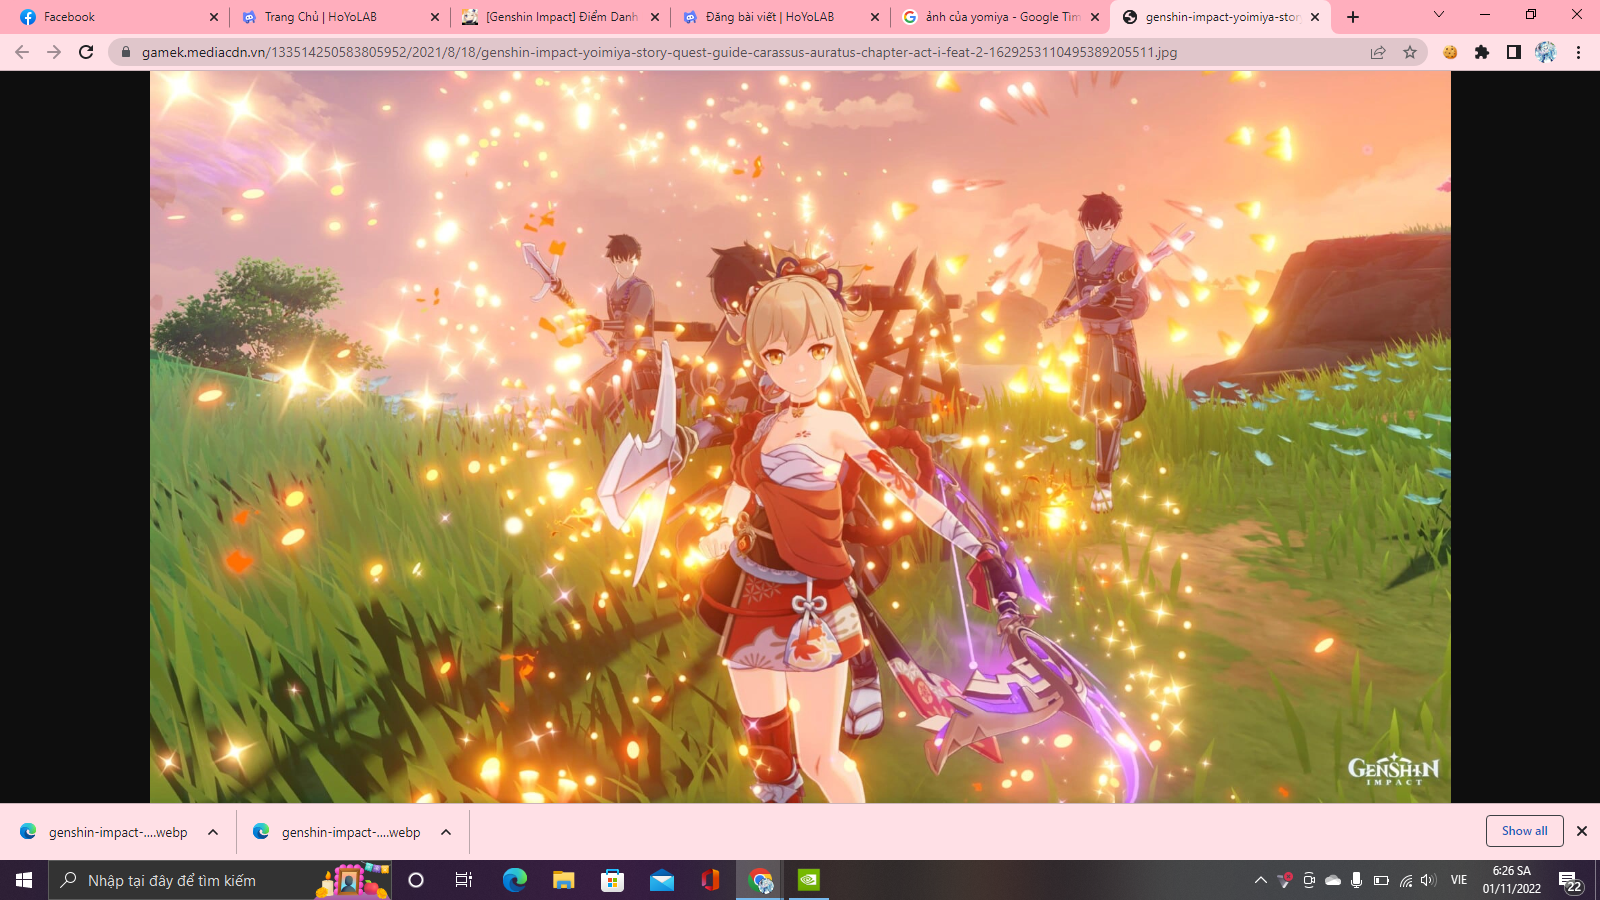Reload the page with the refresh icon
The image size is (1600, 900).
(x=86, y=52)
